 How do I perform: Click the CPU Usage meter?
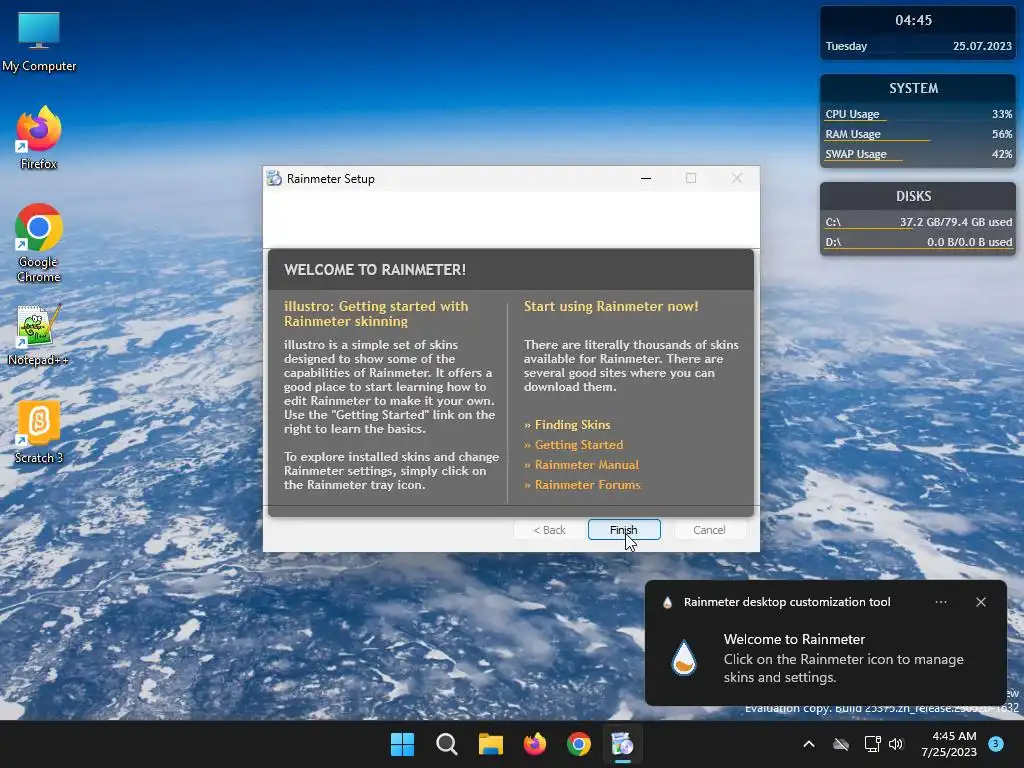[918, 114]
